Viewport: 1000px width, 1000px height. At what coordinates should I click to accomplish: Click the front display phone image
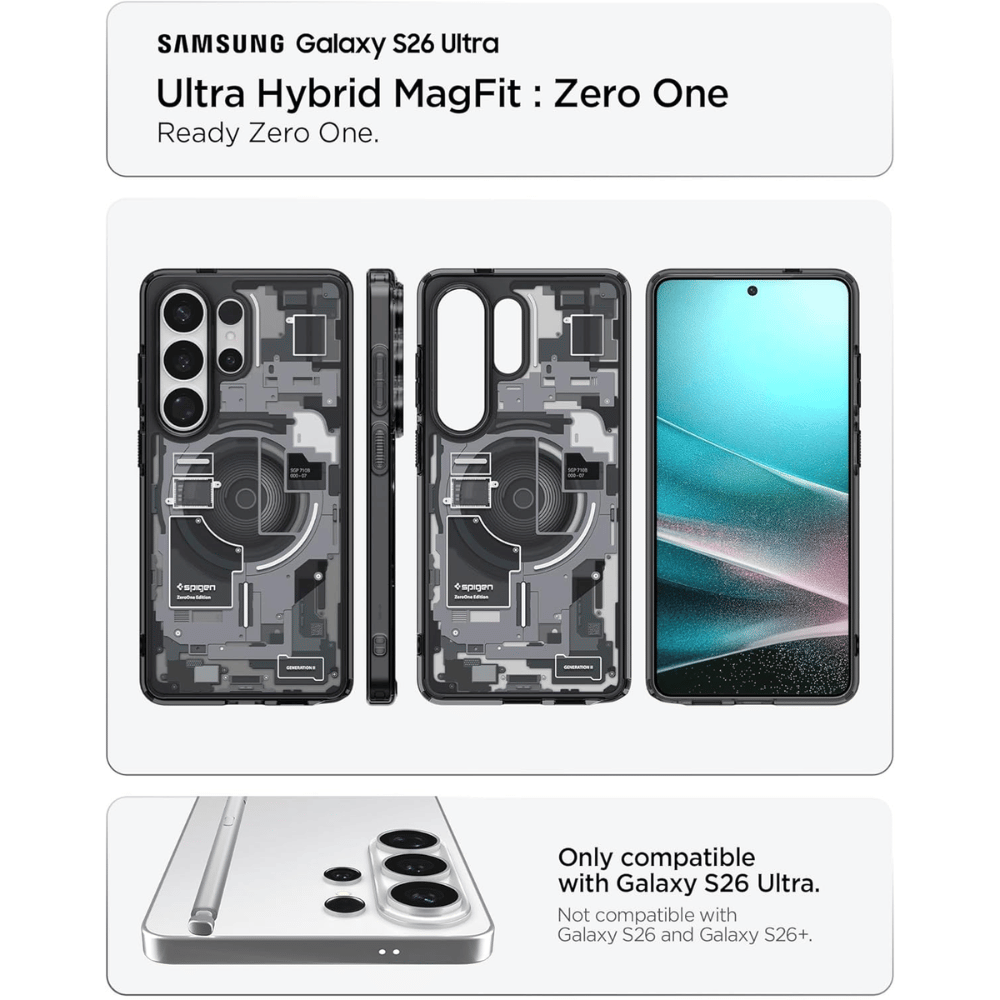click(753, 487)
